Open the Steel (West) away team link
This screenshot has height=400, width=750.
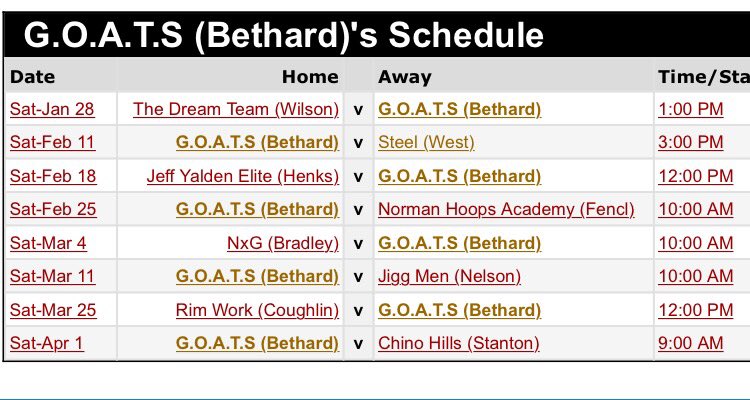[426, 143]
